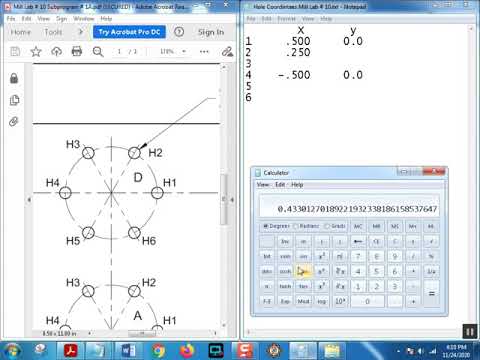The image size is (480, 360).
Task: Click the sin button in Calculator
Action: [303, 256]
